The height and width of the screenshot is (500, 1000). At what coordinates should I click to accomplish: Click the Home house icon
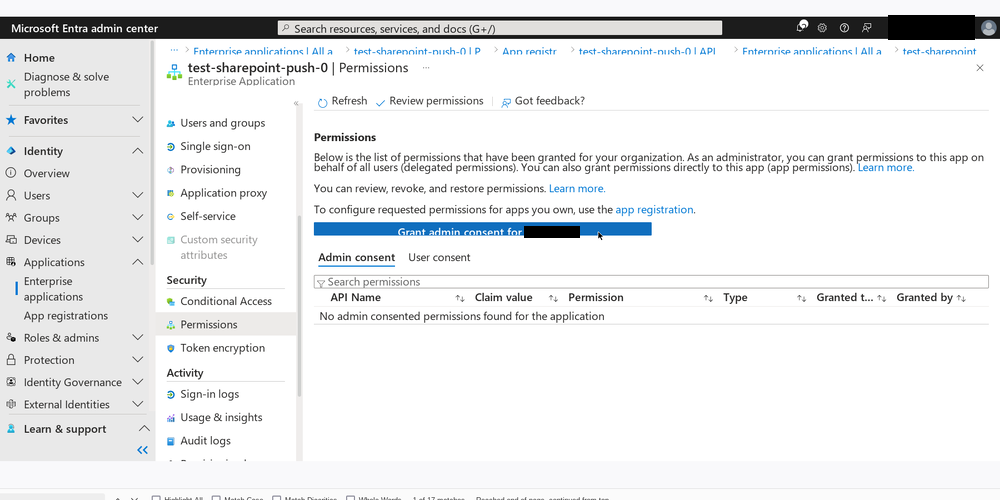pyautogui.click(x=11, y=57)
